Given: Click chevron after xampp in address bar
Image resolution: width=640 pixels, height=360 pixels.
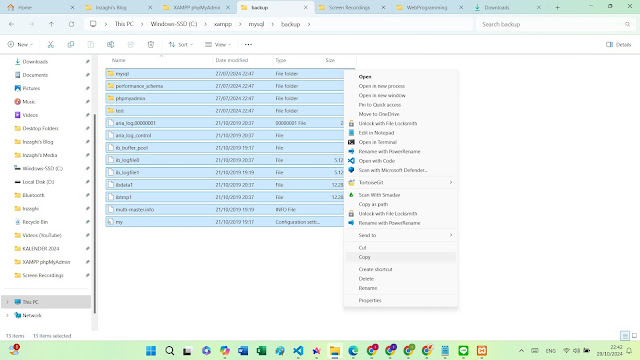Looking at the screenshot, I should pyautogui.click(x=240, y=24).
